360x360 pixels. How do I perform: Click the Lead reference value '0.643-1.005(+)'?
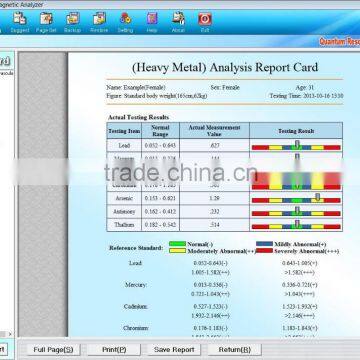pos(299,263)
